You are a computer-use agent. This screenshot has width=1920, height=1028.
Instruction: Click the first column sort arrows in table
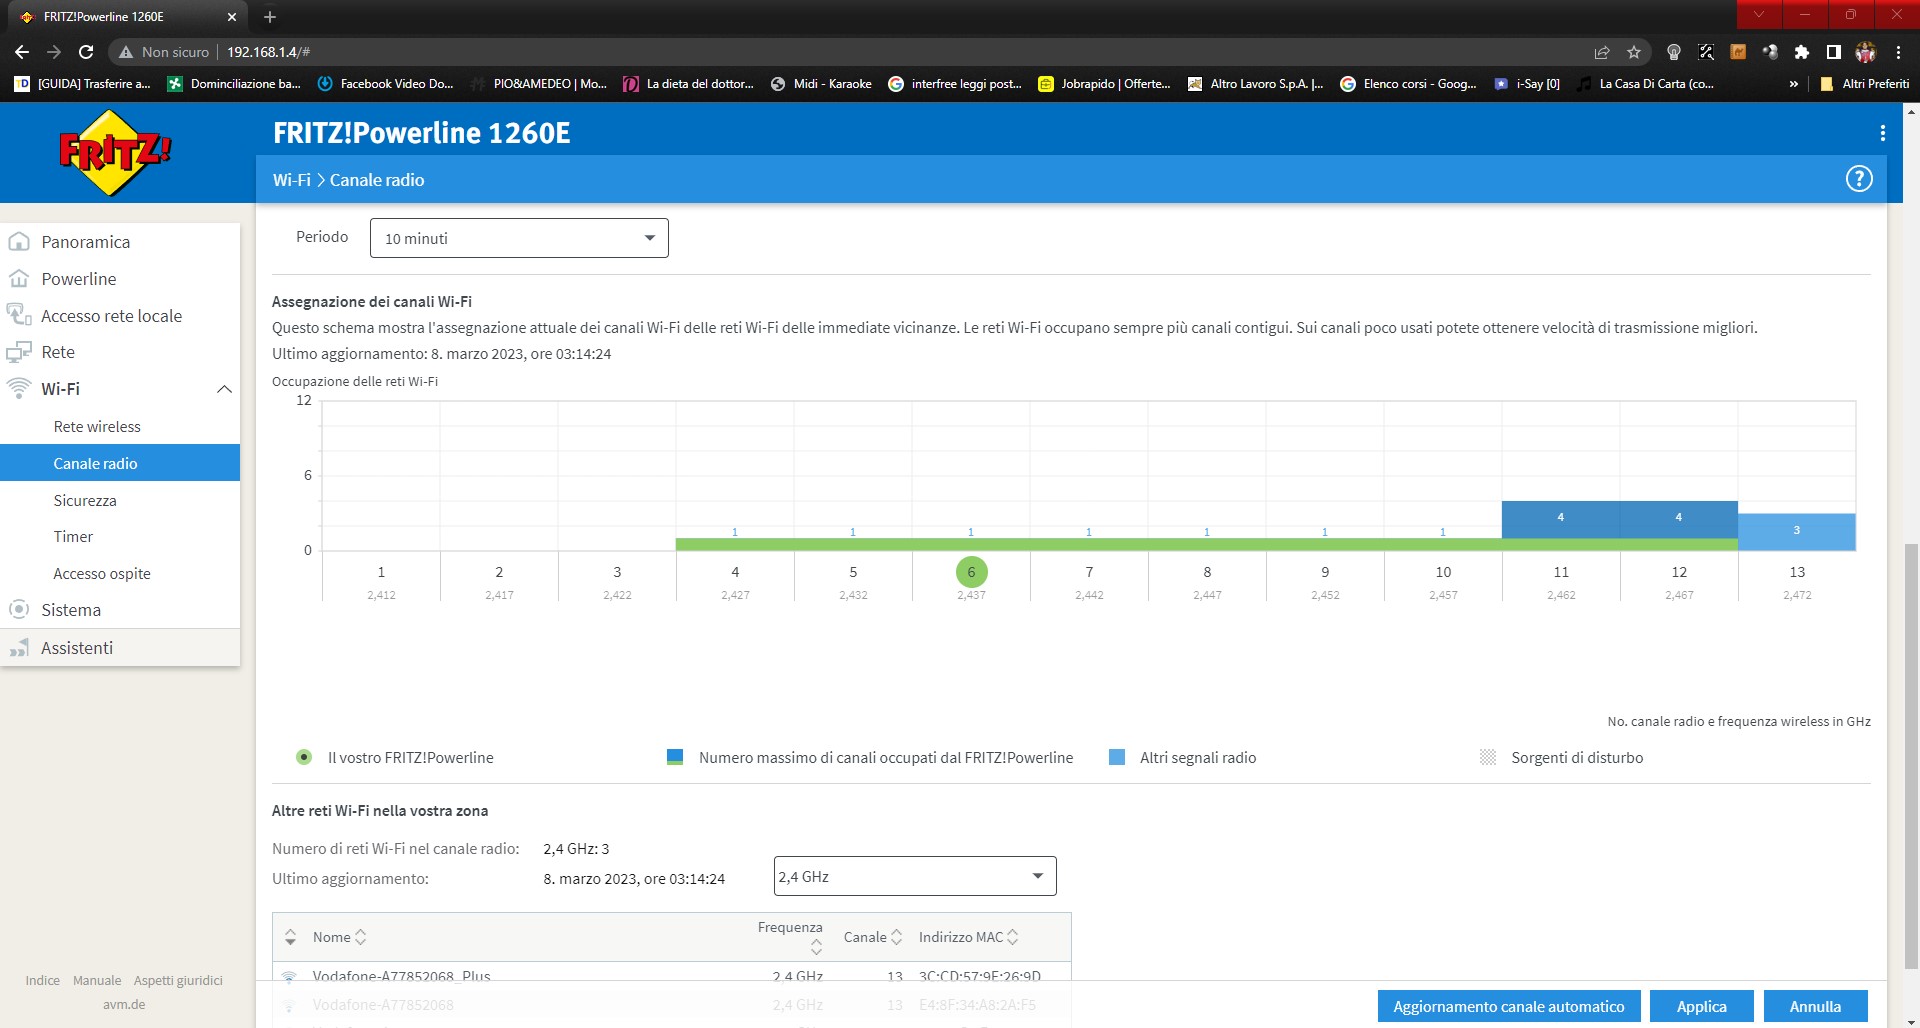pos(290,937)
